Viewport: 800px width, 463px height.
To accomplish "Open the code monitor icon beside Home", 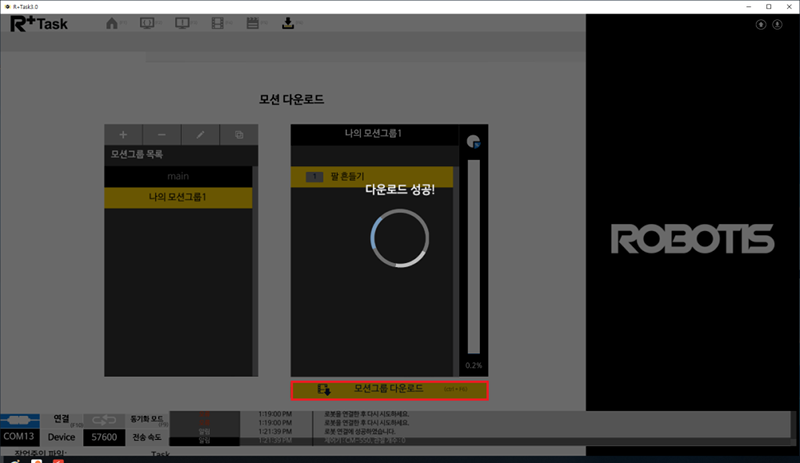I will [147, 22].
